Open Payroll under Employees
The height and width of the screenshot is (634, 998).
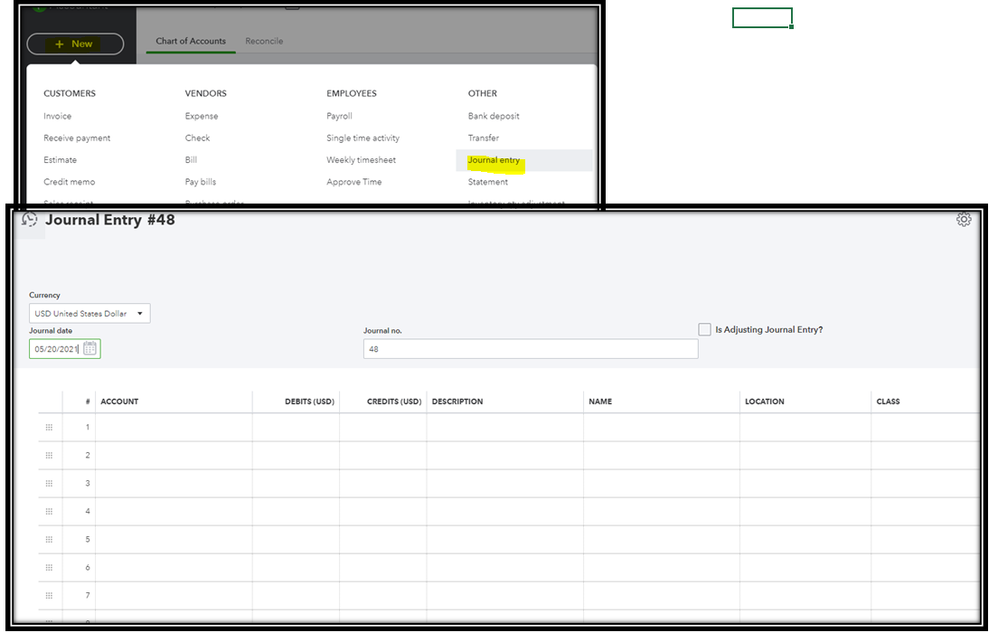click(339, 116)
